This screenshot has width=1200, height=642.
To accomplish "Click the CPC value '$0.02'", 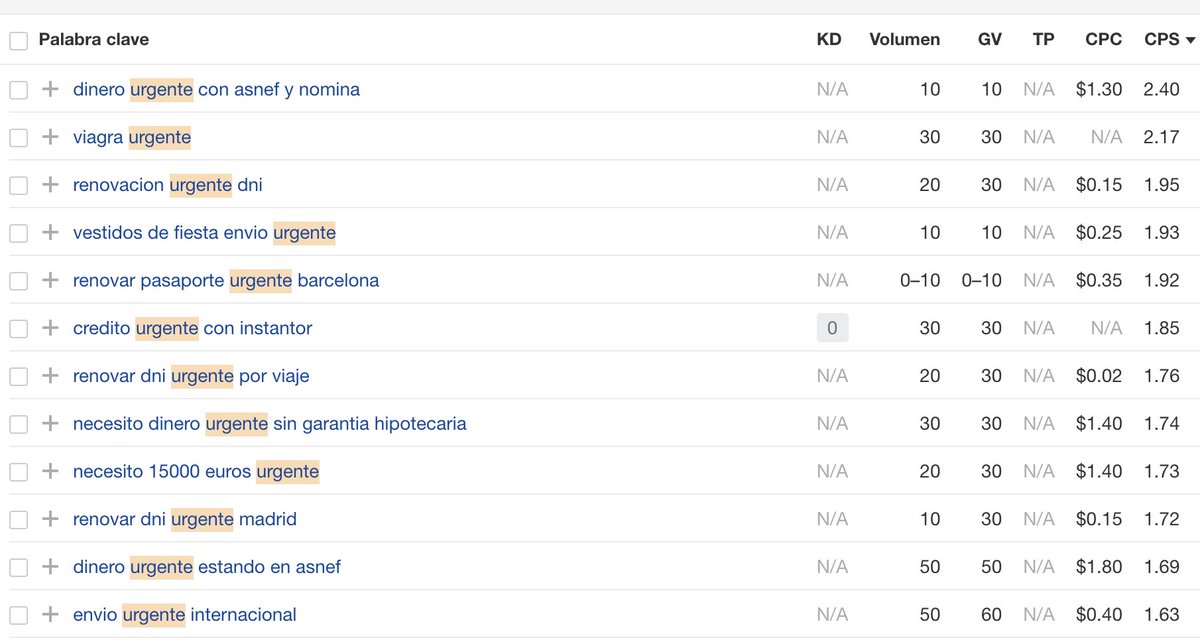I will click(1099, 376).
